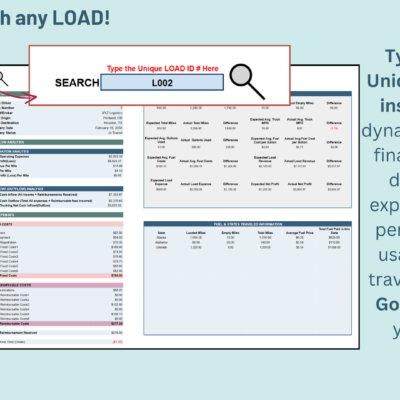Select the red 'Type the Unique LOAD ID # Here' text
The width and height of the screenshot is (400, 400).
163,69
